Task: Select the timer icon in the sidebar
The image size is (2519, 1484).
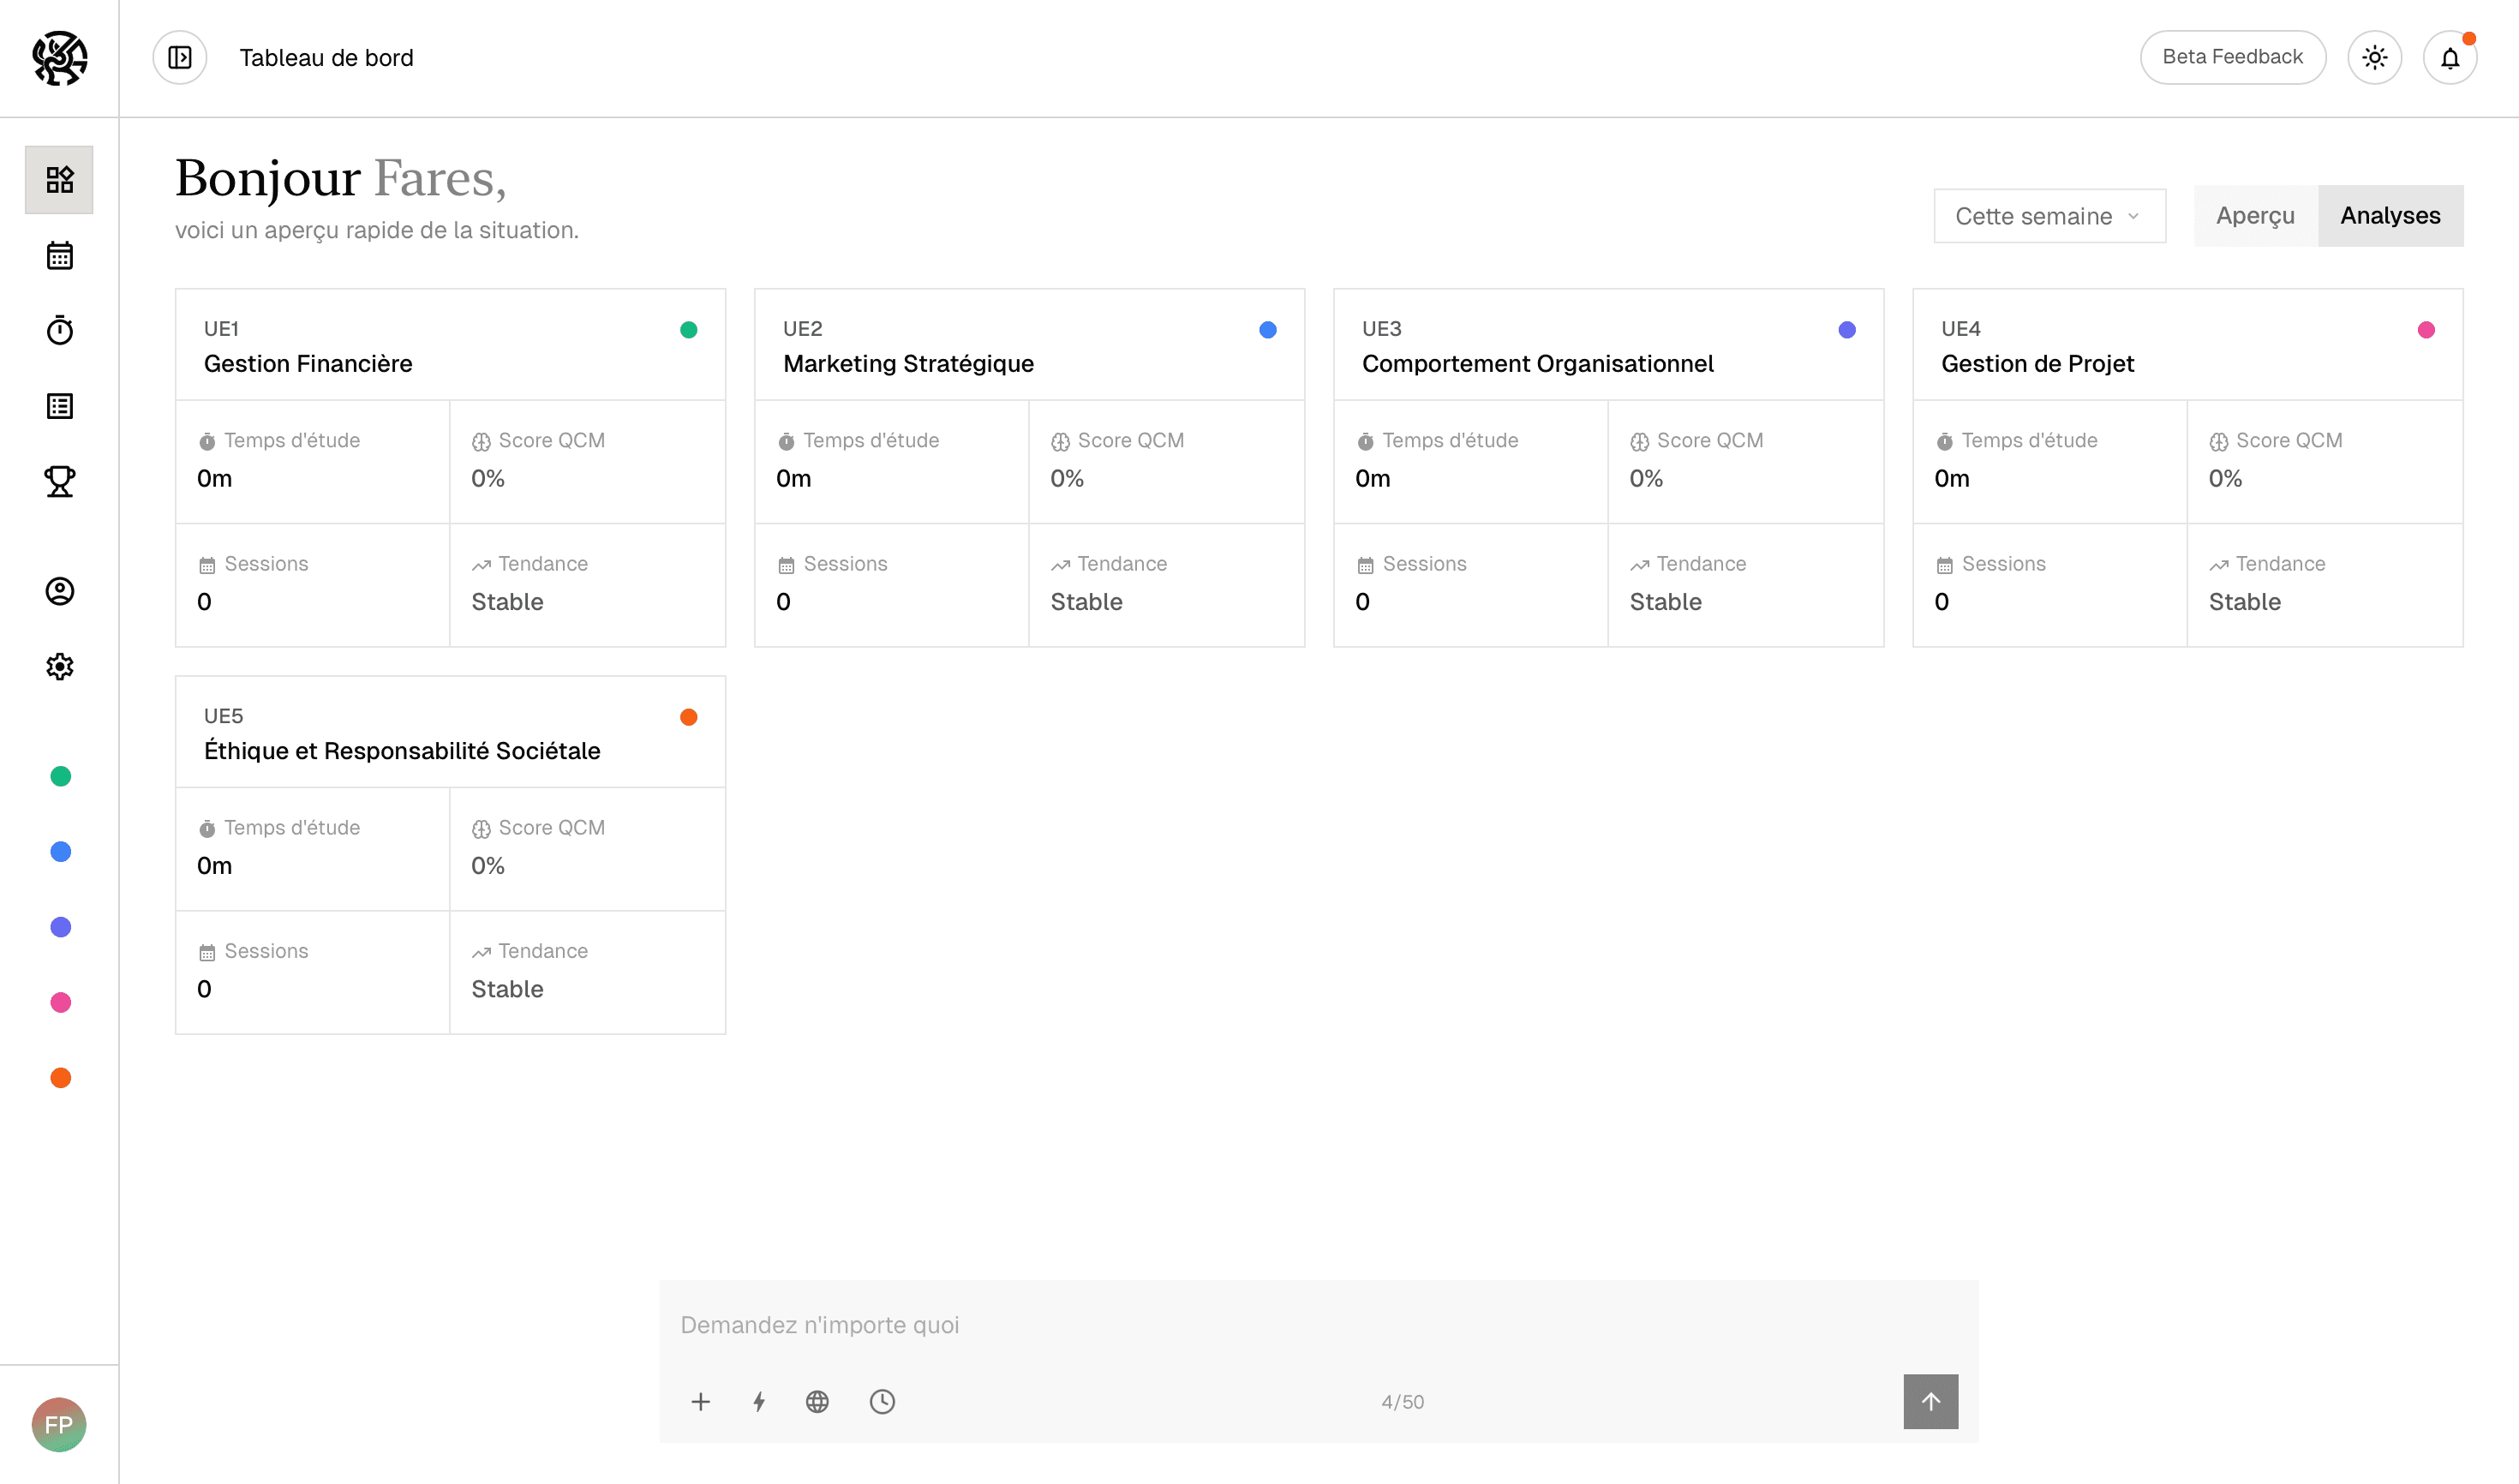Action: point(59,330)
